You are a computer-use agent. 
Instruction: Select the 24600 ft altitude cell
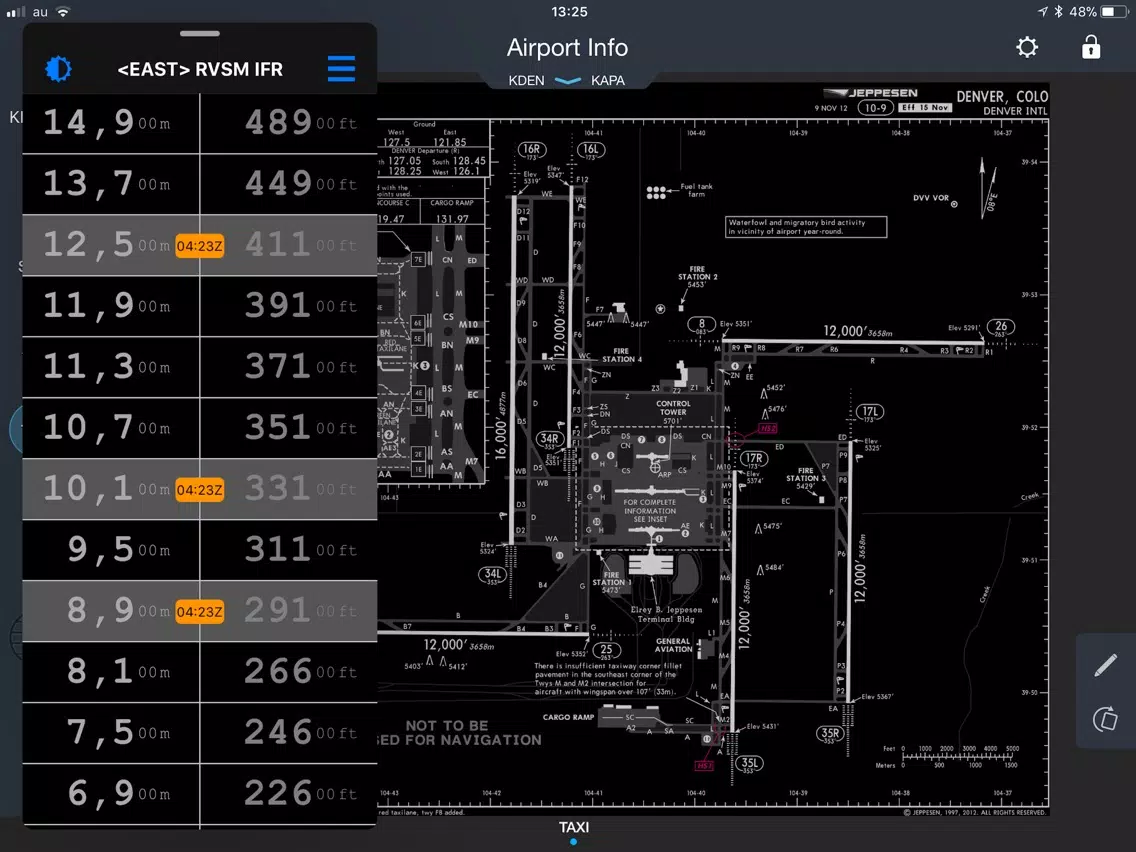click(289, 732)
